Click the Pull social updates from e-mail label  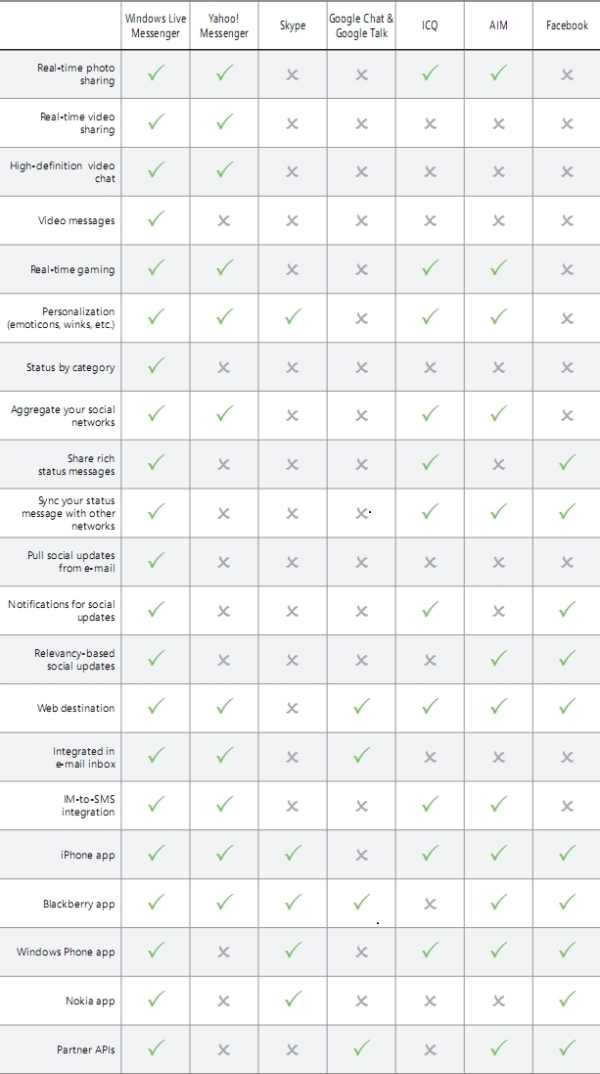71,562
